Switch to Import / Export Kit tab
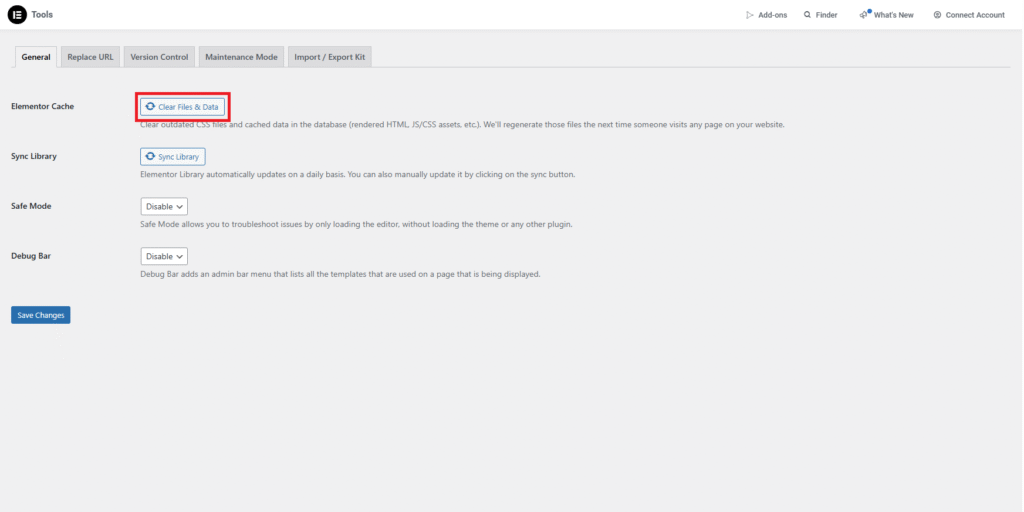This screenshot has width=1024, height=512. [x=329, y=57]
